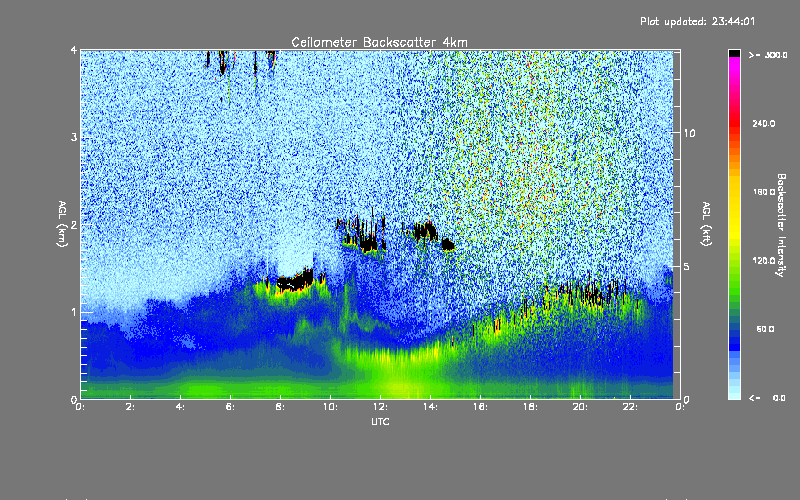The height and width of the screenshot is (500, 800).
Task: Click the '12:' UTC tick label
Action: [x=380, y=407]
